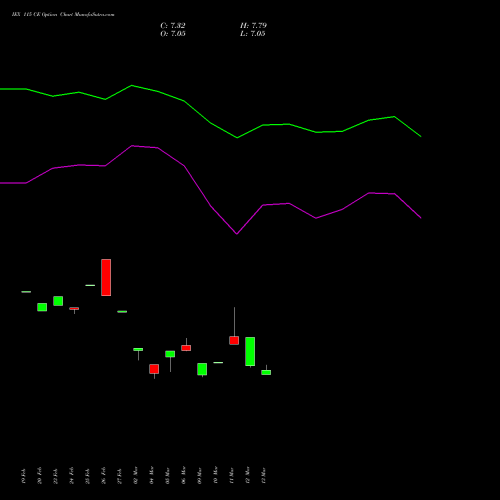This screenshot has height=500, width=500.
Task: Select the 26 Feb date label
Action: 103,476
